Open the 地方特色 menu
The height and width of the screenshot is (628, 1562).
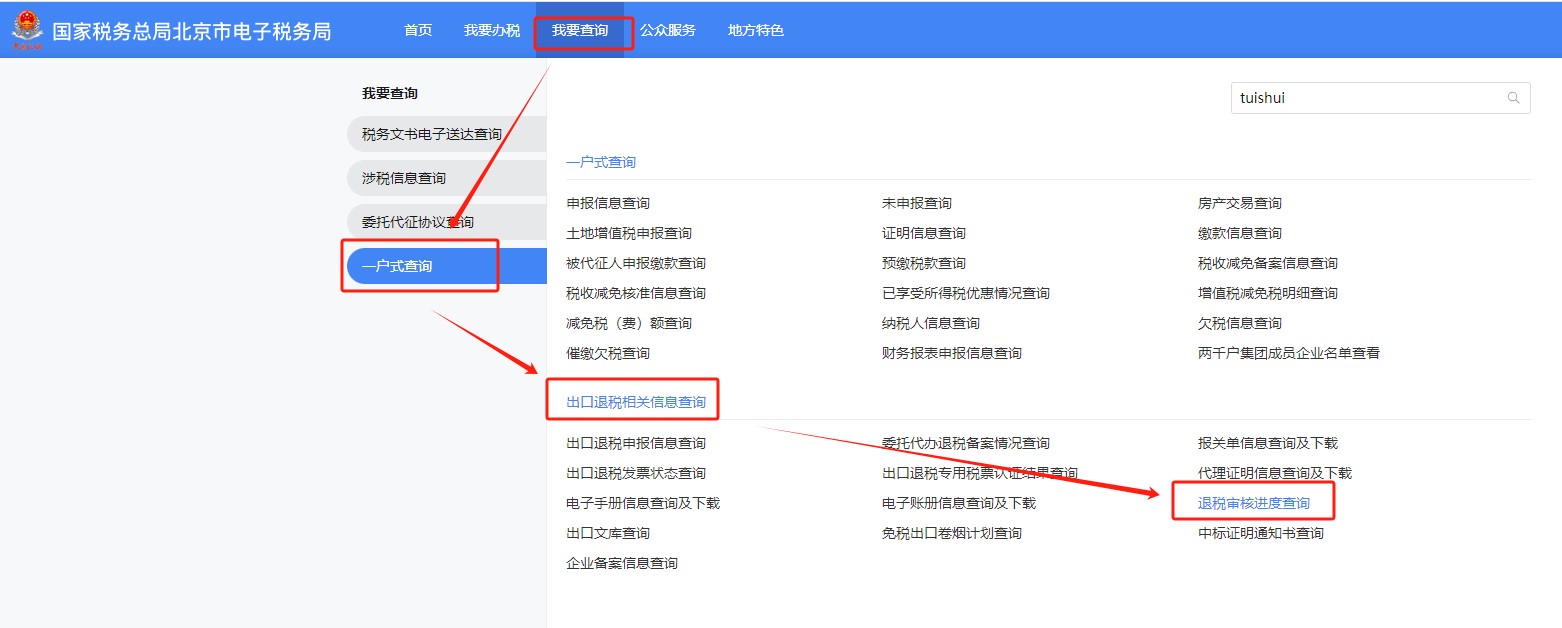click(x=756, y=30)
